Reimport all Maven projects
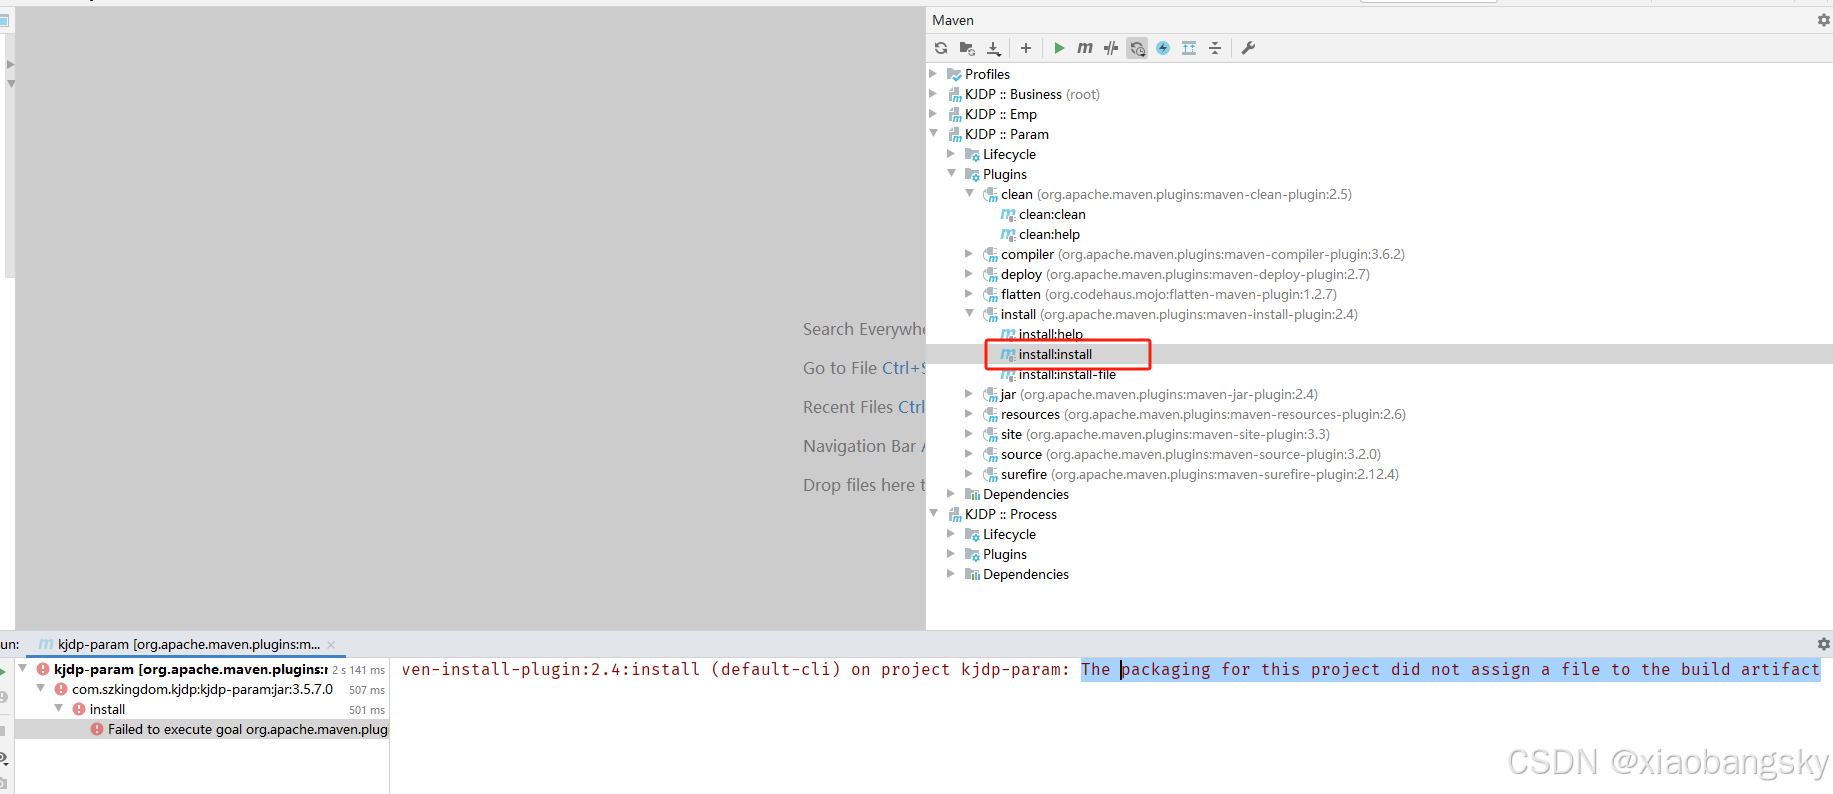1833x794 pixels. 941,48
